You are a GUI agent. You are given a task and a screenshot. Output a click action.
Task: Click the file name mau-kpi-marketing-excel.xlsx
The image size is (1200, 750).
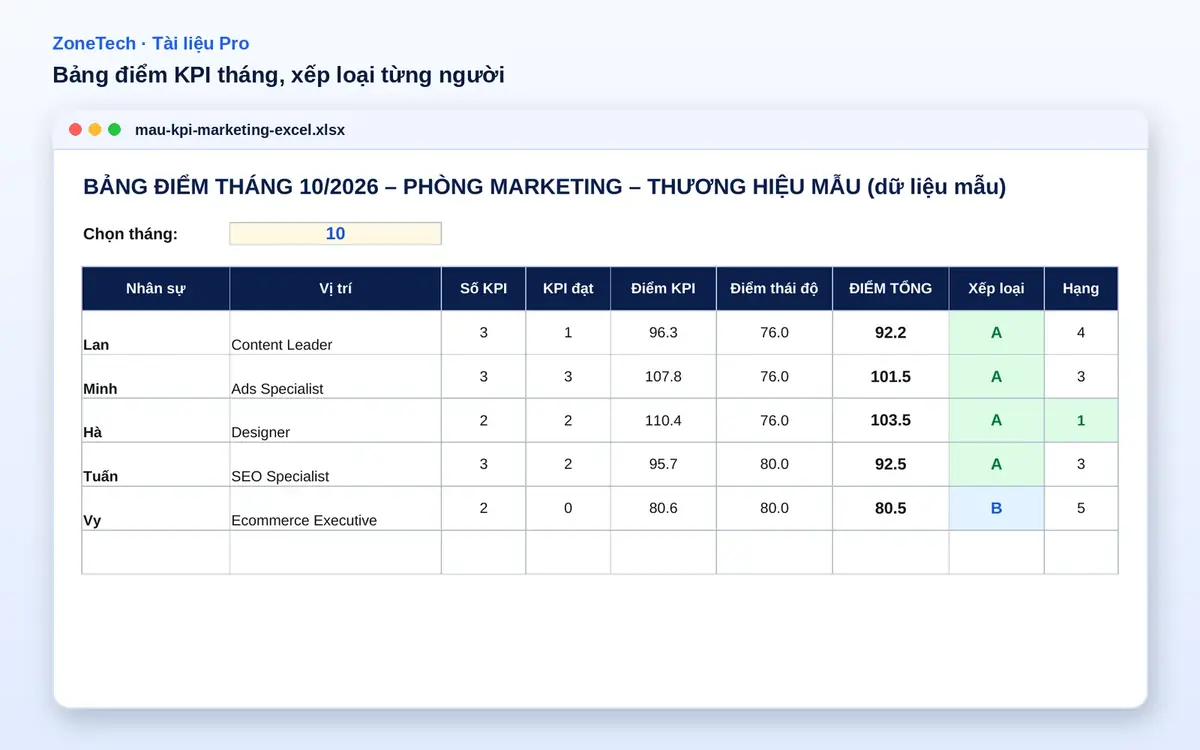coord(240,130)
